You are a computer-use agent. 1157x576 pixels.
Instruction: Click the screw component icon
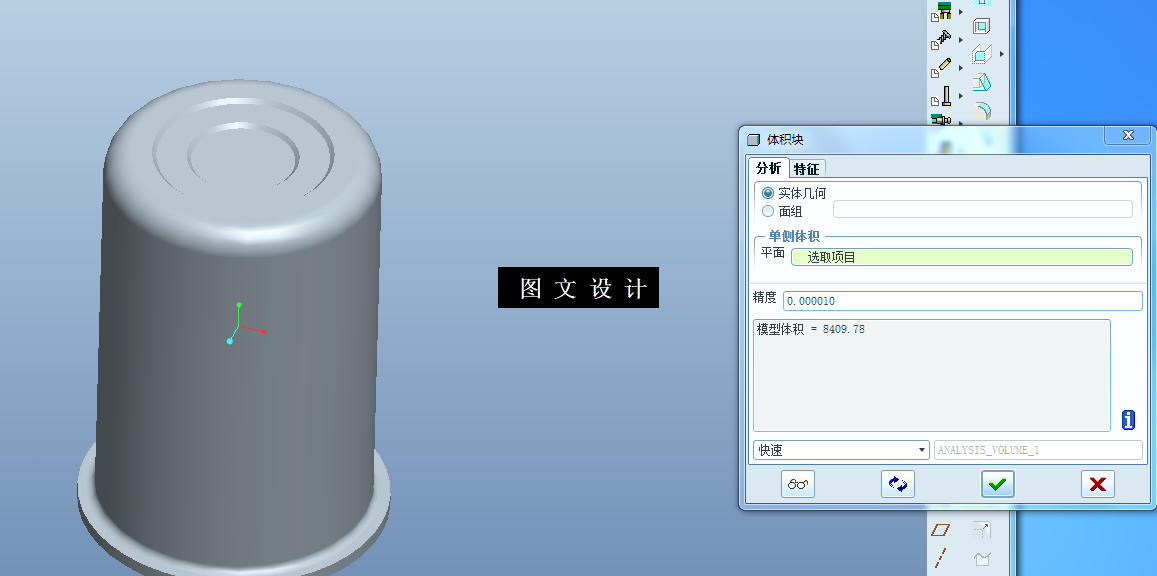[x=942, y=39]
